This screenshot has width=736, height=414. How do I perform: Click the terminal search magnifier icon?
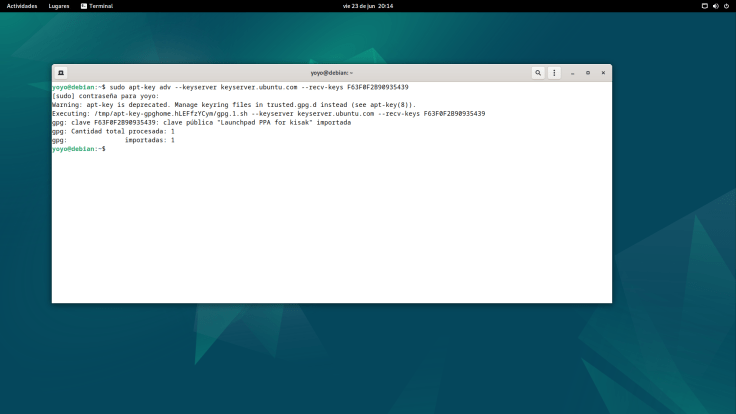tap(538, 73)
